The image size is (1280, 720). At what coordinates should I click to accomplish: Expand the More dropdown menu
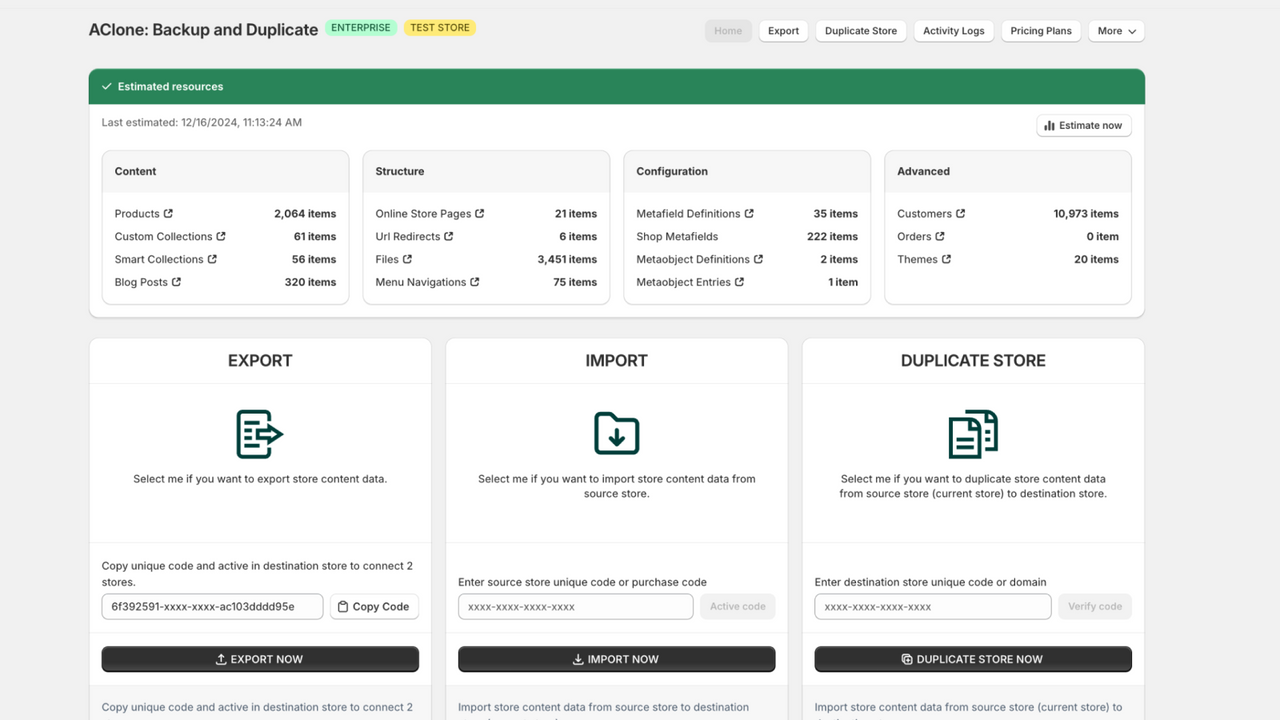pos(1116,31)
